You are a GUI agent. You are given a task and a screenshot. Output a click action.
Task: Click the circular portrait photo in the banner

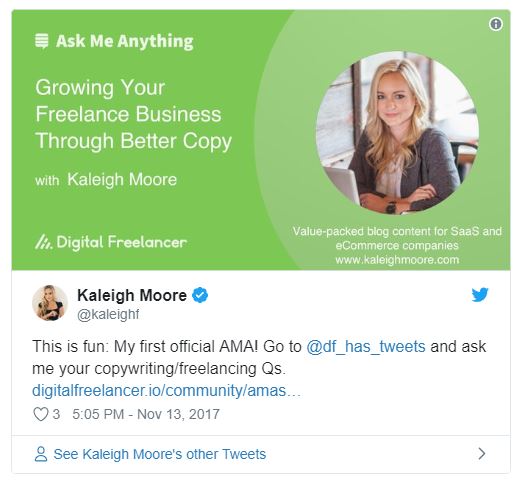pyautogui.click(x=397, y=133)
